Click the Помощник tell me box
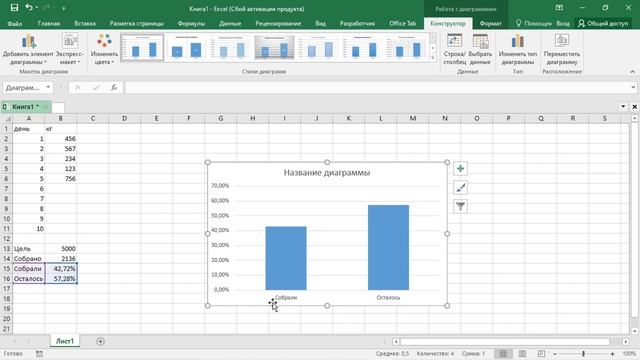The height and width of the screenshot is (360, 640). coord(533,23)
